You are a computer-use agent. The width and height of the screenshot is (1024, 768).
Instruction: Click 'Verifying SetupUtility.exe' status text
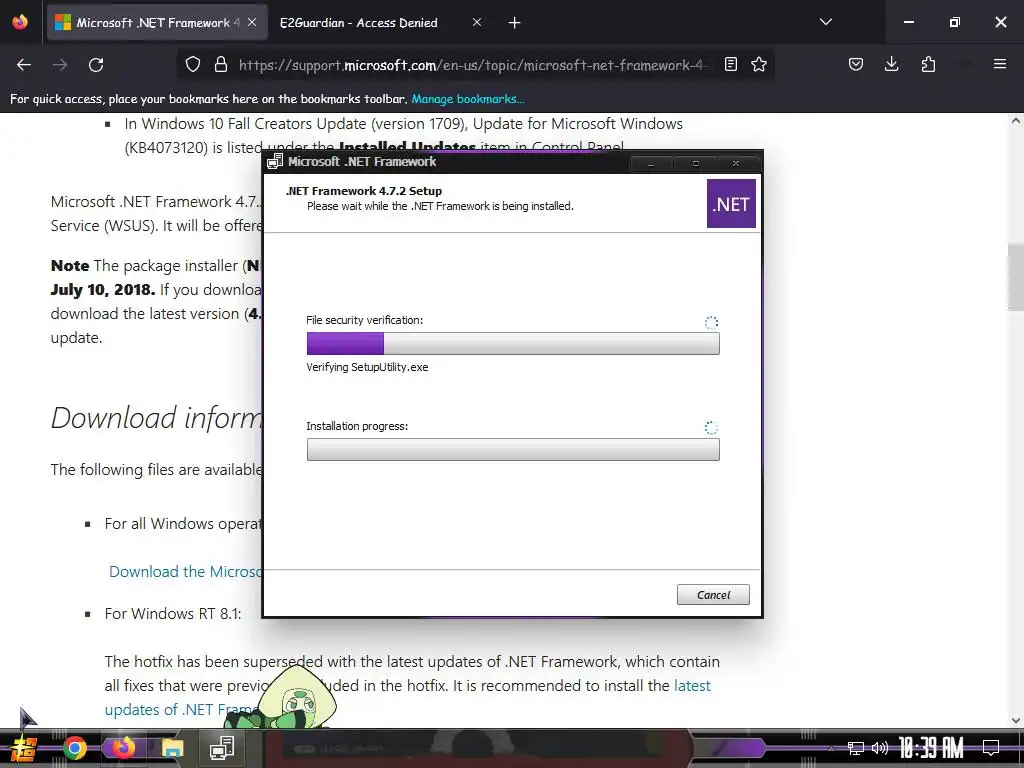point(367,367)
